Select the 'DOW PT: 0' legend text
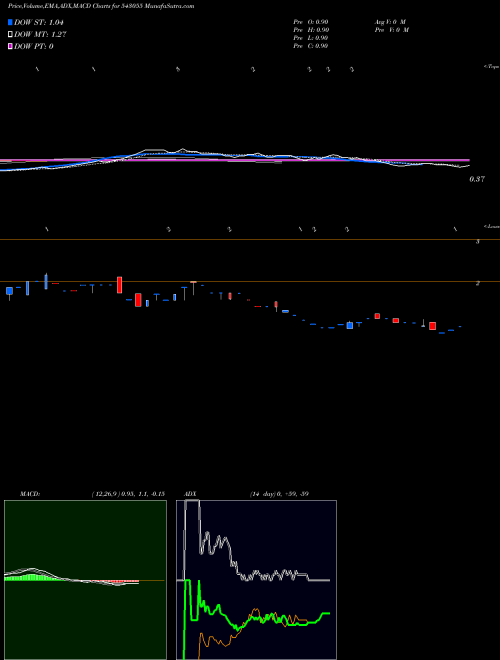500x660 pixels. pos(34,46)
